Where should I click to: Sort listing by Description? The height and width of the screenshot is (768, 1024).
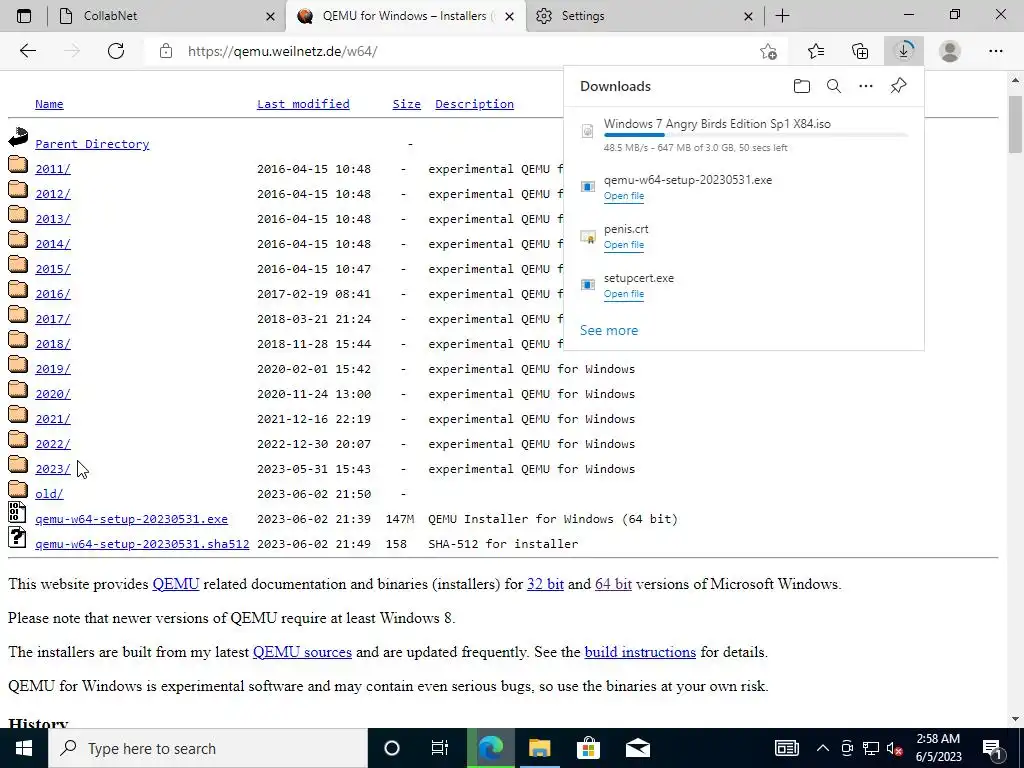tap(474, 104)
